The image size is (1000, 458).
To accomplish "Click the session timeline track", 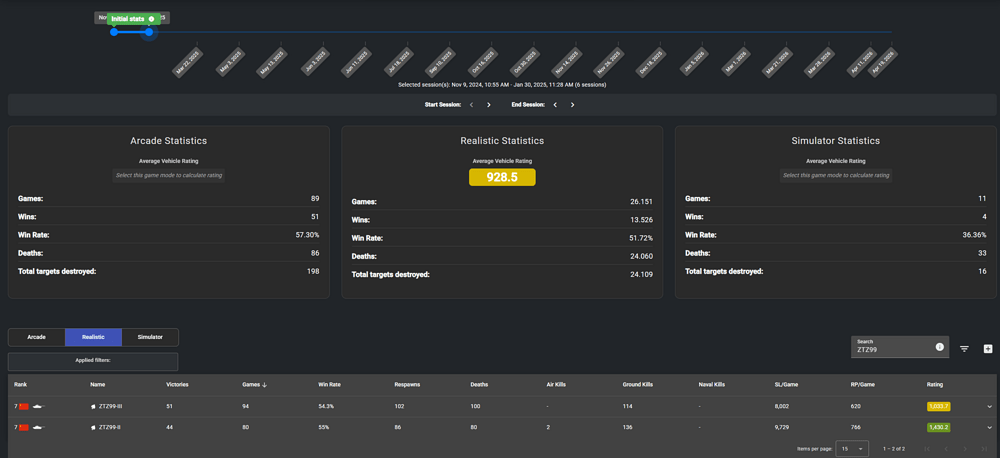I will point(503,32).
